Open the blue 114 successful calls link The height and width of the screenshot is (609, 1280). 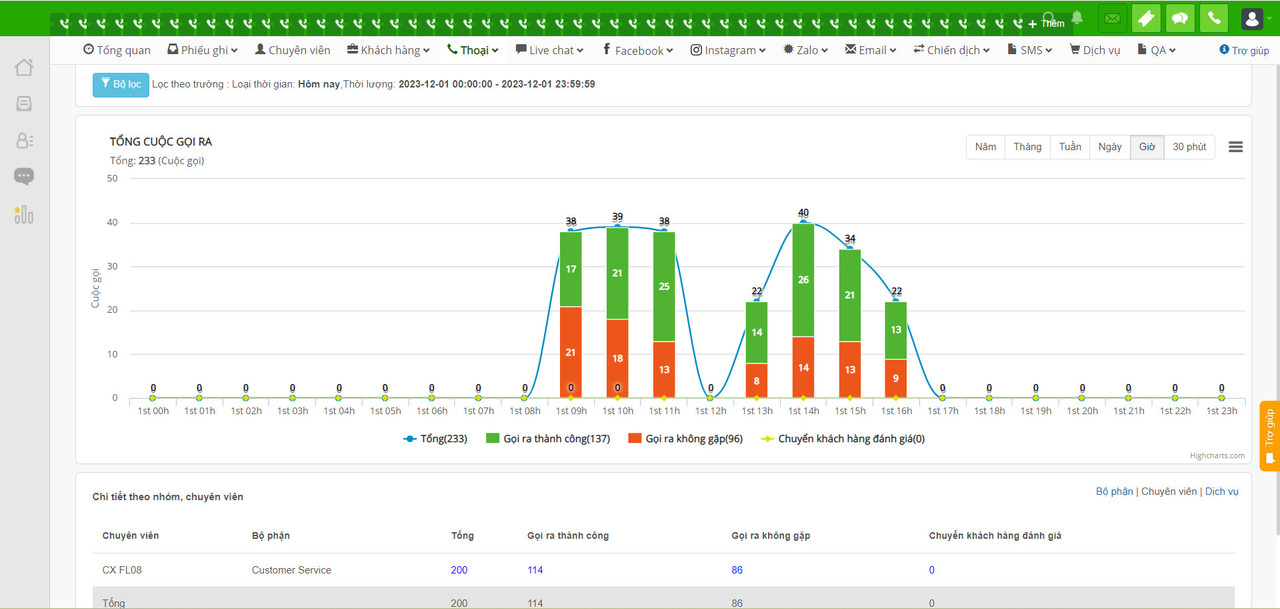[536, 570]
